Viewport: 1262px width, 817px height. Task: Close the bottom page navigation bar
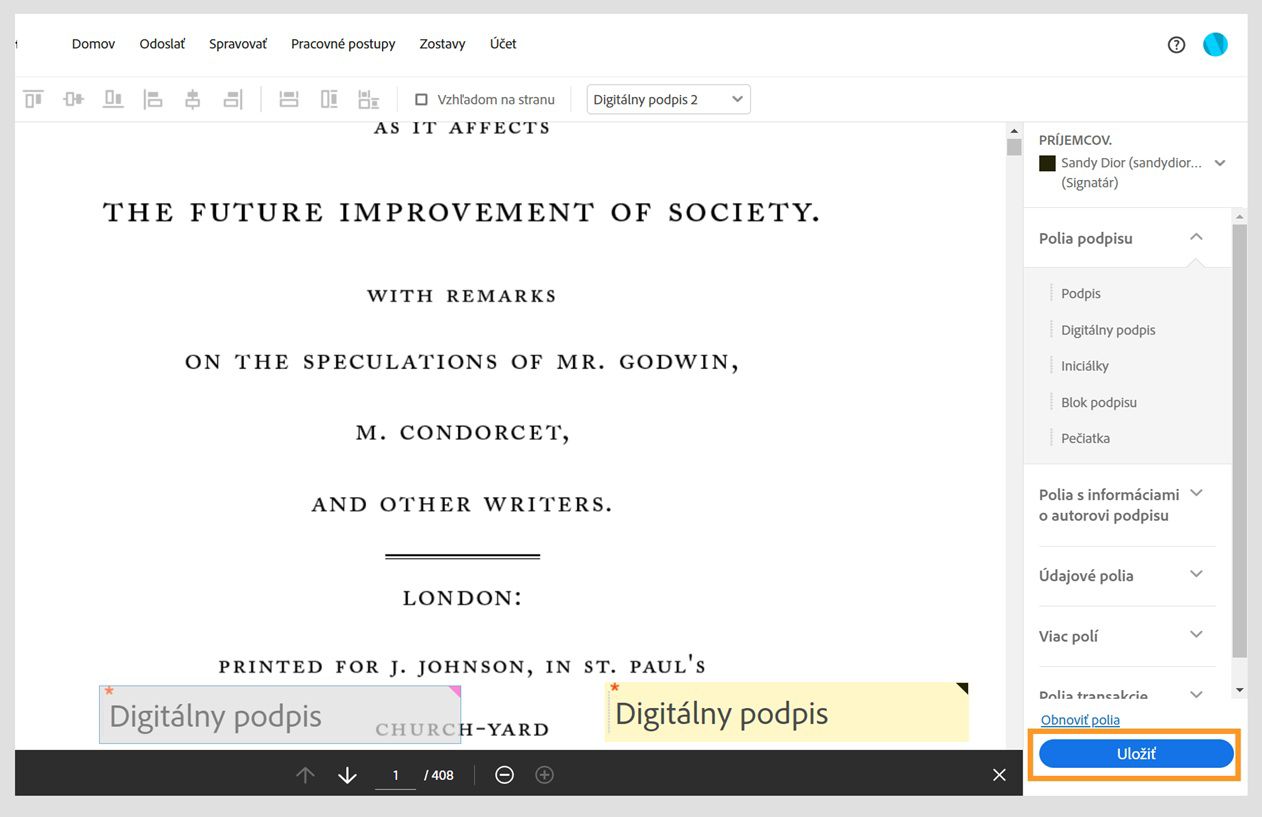999,775
